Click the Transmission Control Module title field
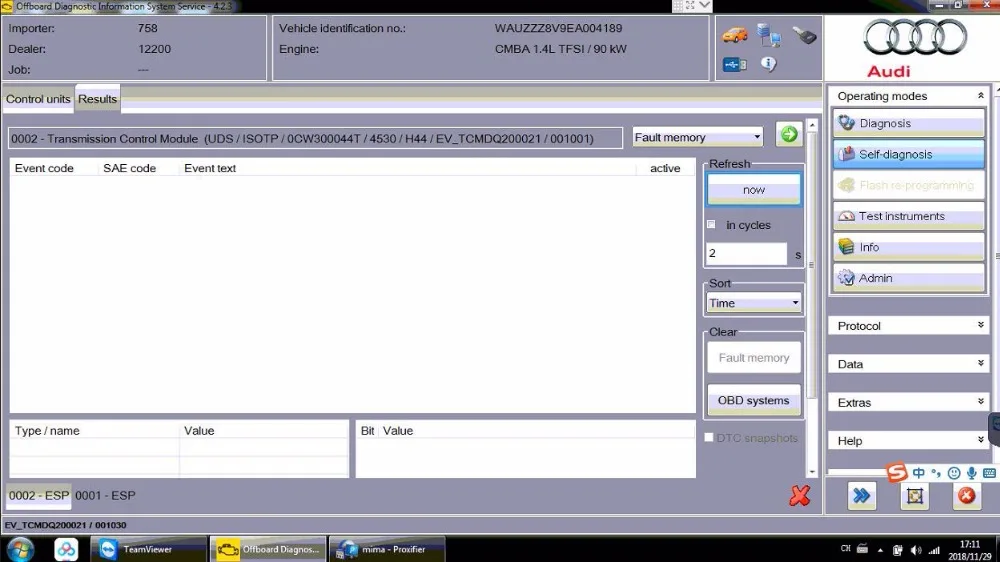 click(x=315, y=138)
